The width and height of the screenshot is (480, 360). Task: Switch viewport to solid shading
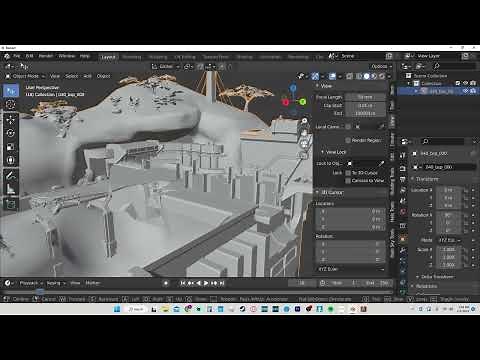(366, 76)
